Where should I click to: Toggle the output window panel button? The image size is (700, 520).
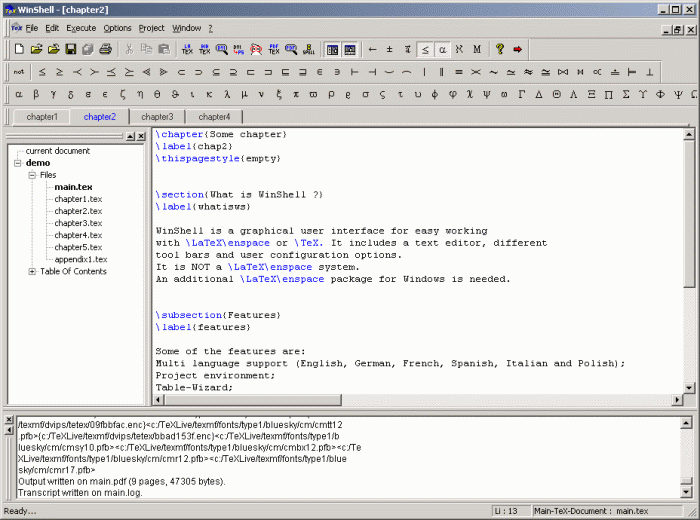pyautogui.click(x=350, y=50)
